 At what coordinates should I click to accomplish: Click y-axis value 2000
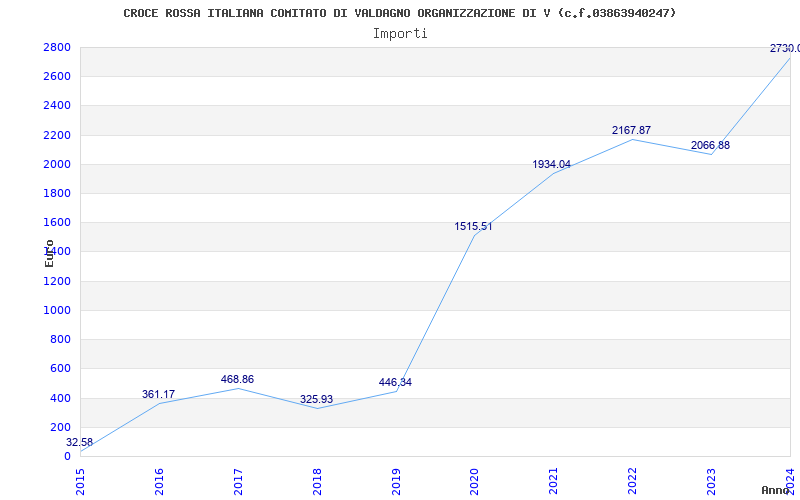click(57, 164)
